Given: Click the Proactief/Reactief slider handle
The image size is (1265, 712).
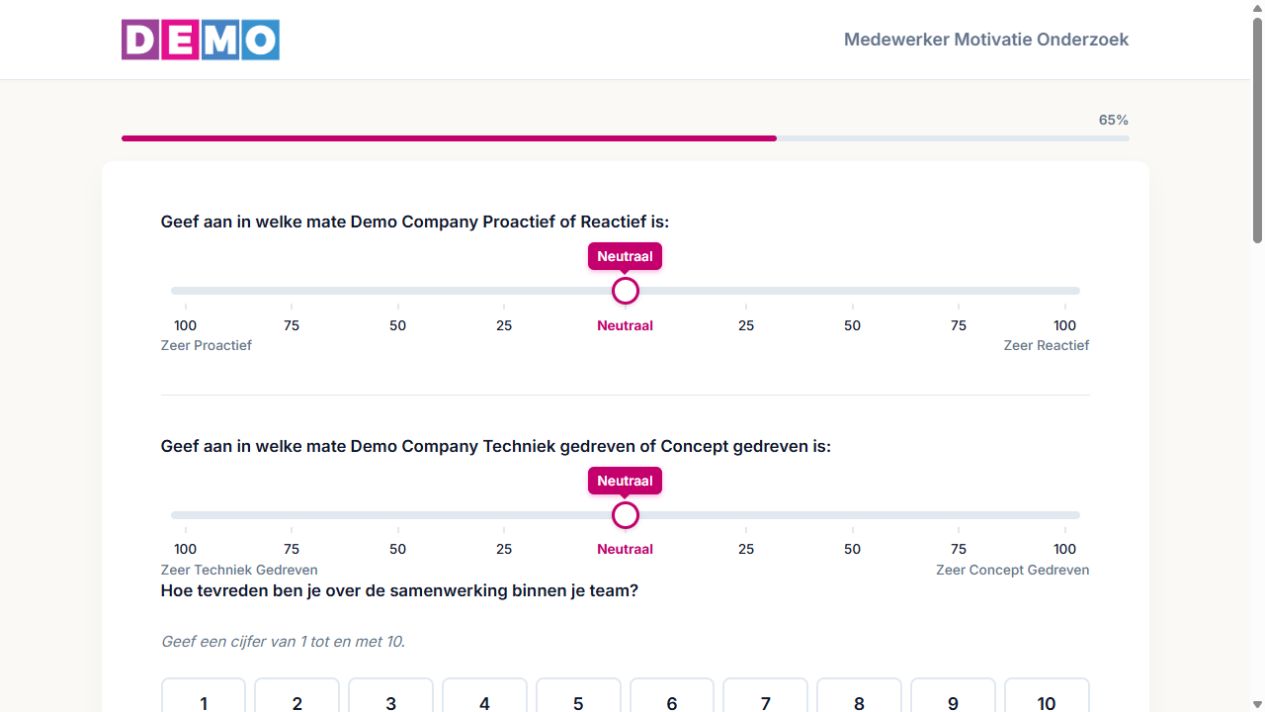Looking at the screenshot, I should coord(625,291).
